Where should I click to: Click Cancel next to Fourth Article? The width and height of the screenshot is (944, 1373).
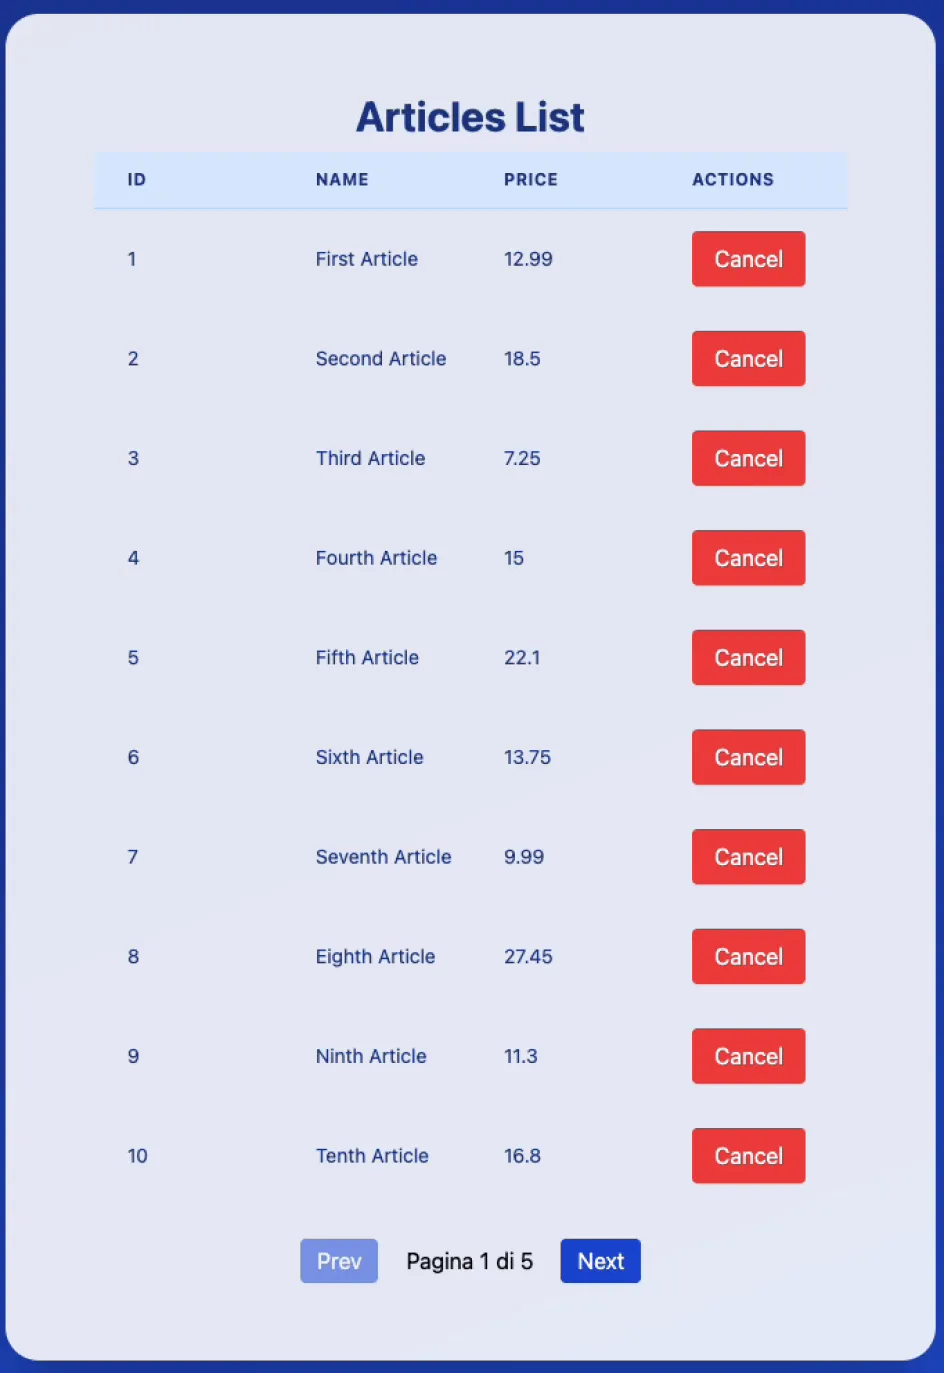click(748, 558)
